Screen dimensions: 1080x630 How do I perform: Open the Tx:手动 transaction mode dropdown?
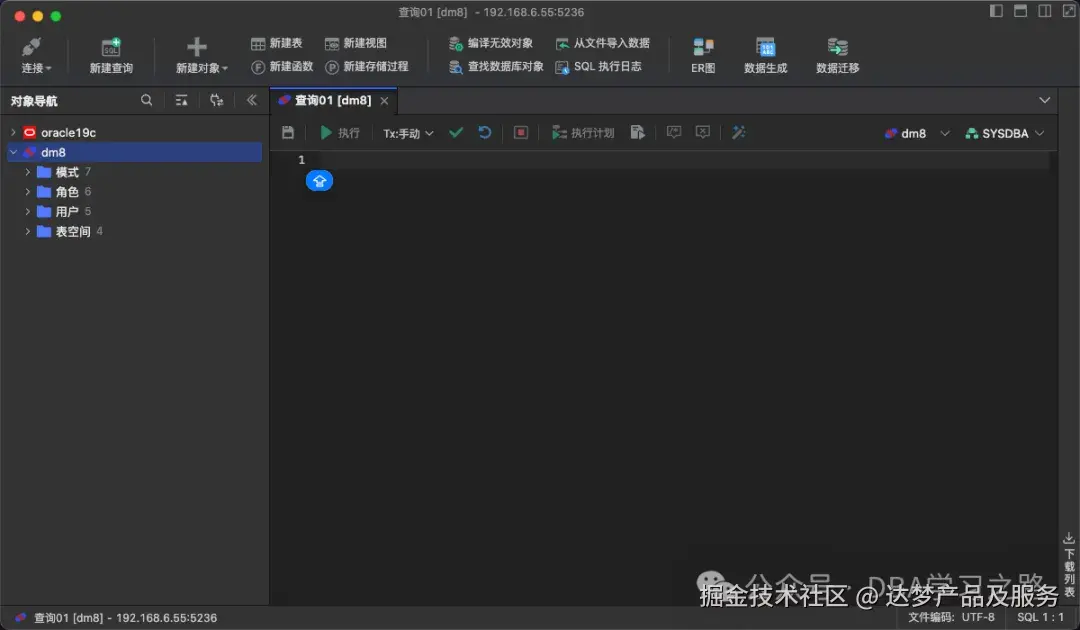click(408, 132)
